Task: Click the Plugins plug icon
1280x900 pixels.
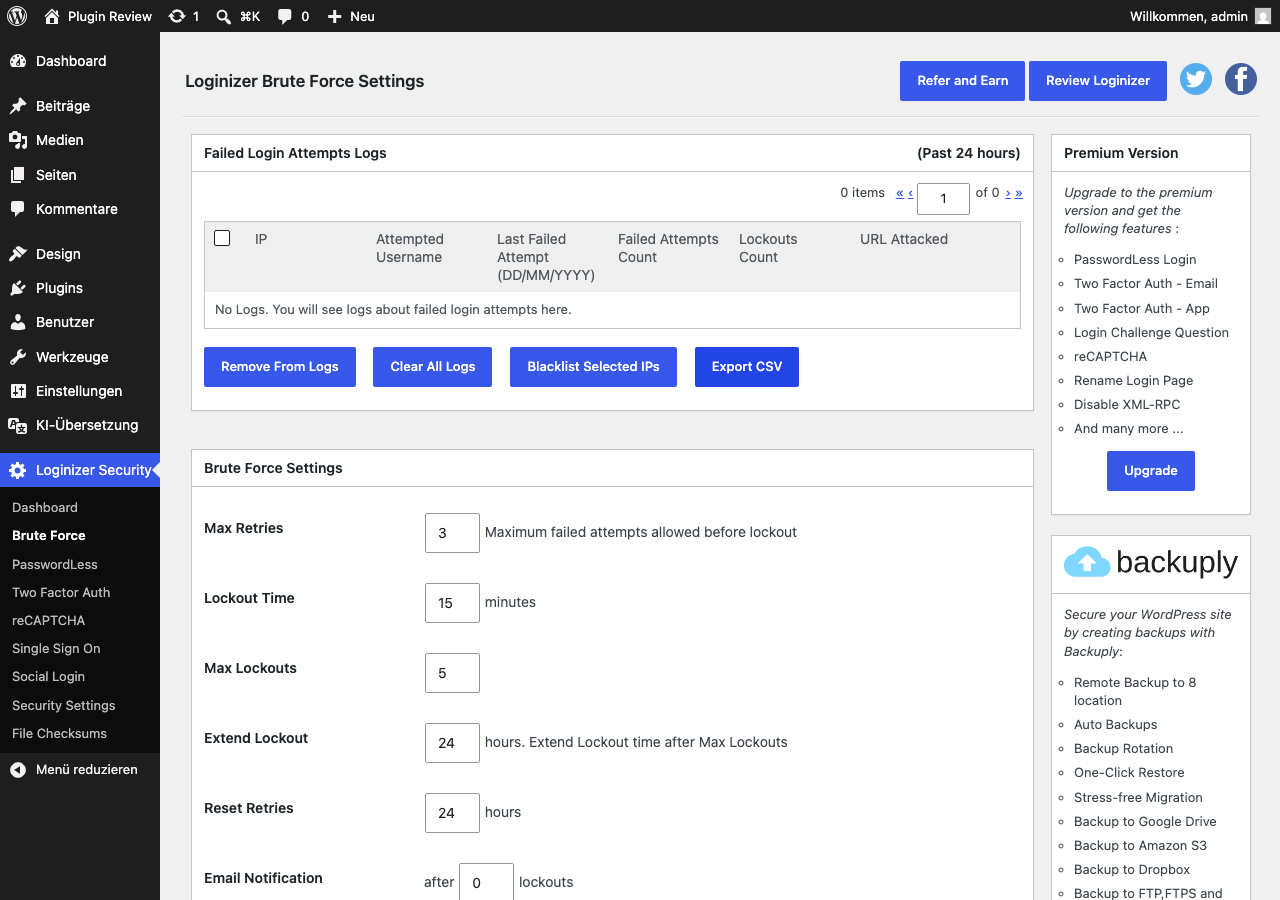Action: click(x=18, y=288)
